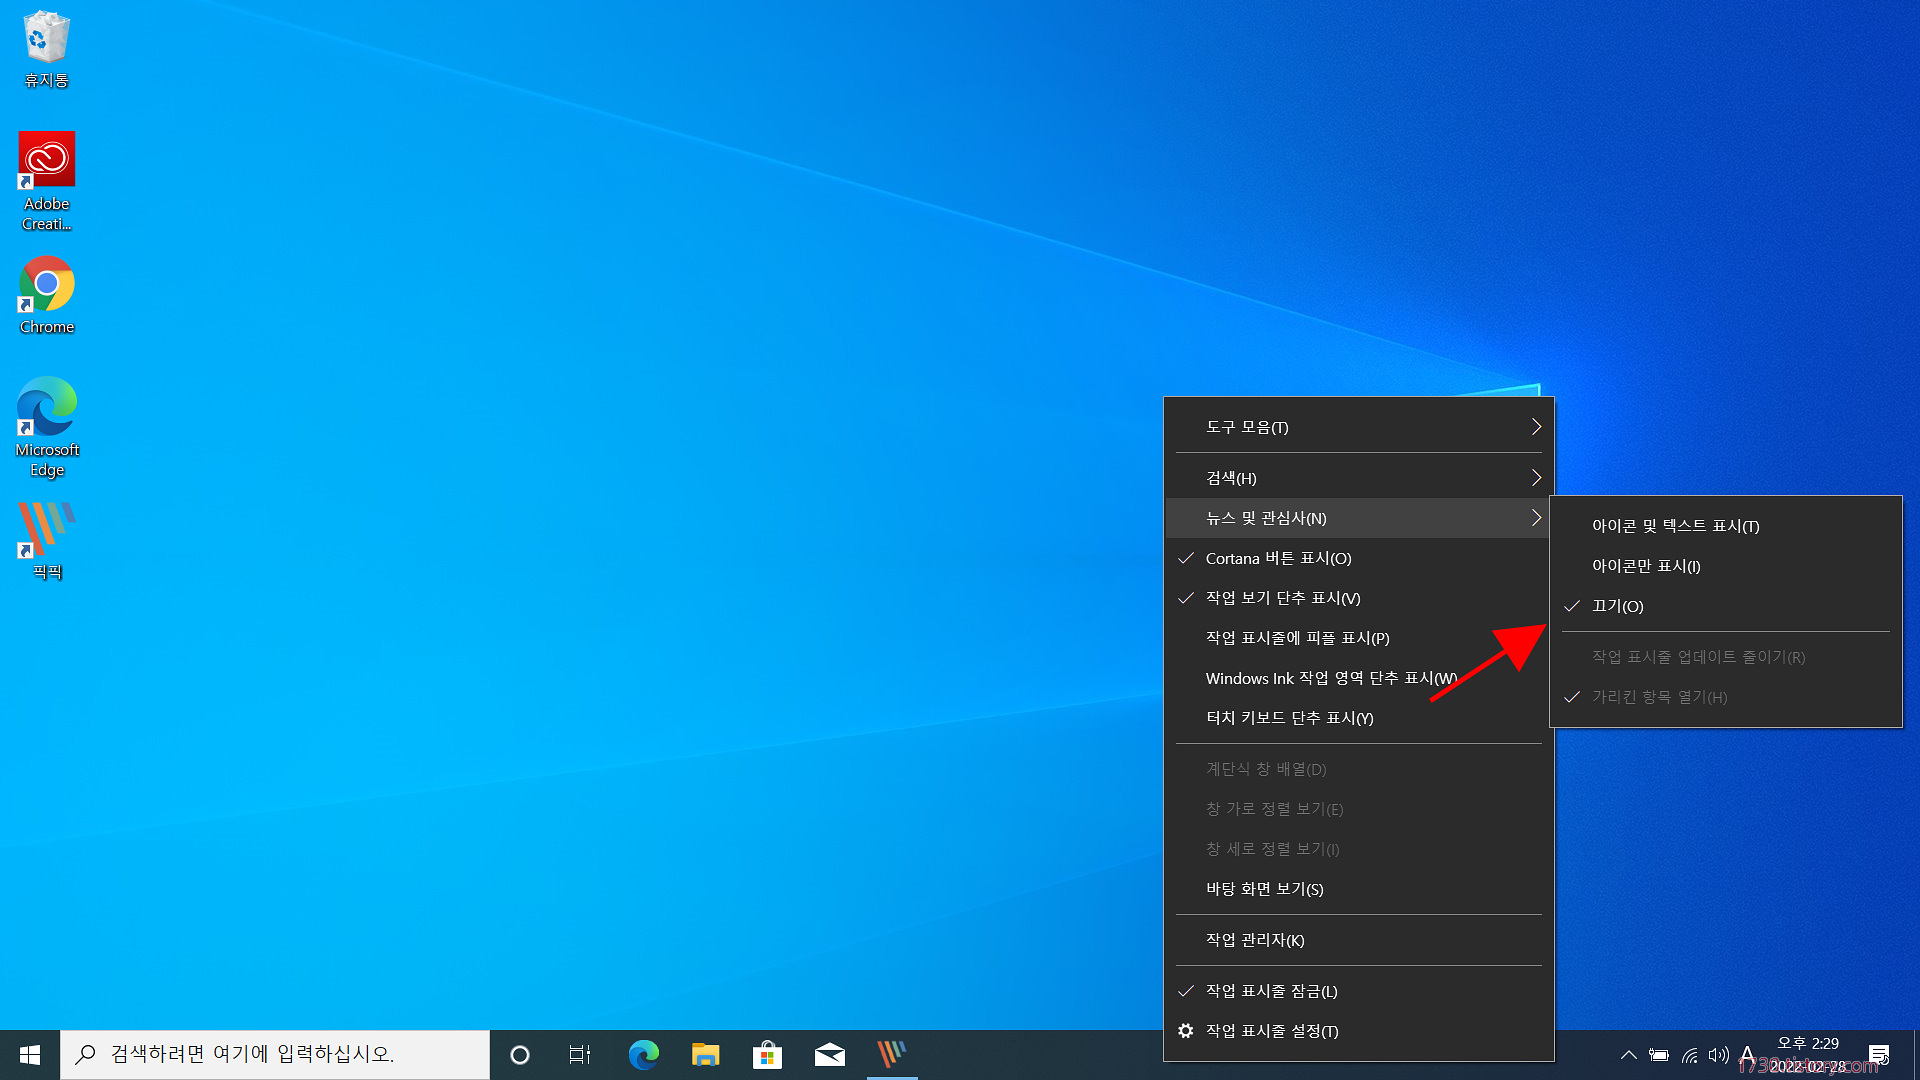
Task: Open 작업 관리자 from context menu
Action: (1254, 940)
